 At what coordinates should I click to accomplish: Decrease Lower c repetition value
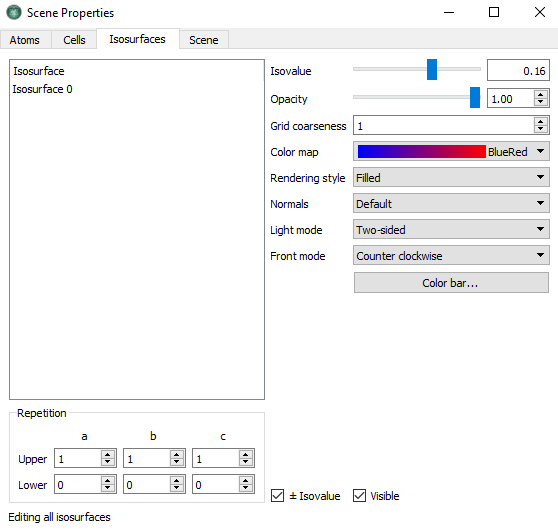coord(246,488)
